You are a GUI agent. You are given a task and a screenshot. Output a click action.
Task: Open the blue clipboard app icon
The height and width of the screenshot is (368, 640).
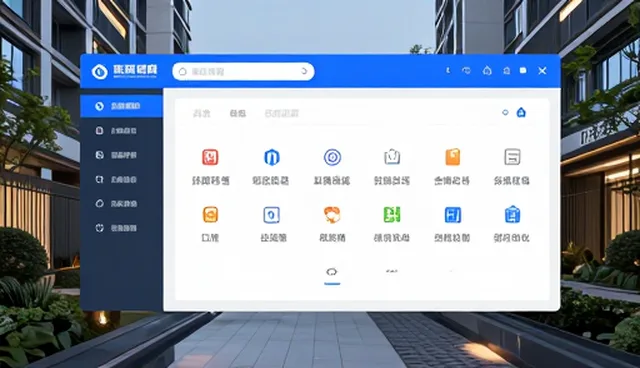pyautogui.click(x=512, y=215)
